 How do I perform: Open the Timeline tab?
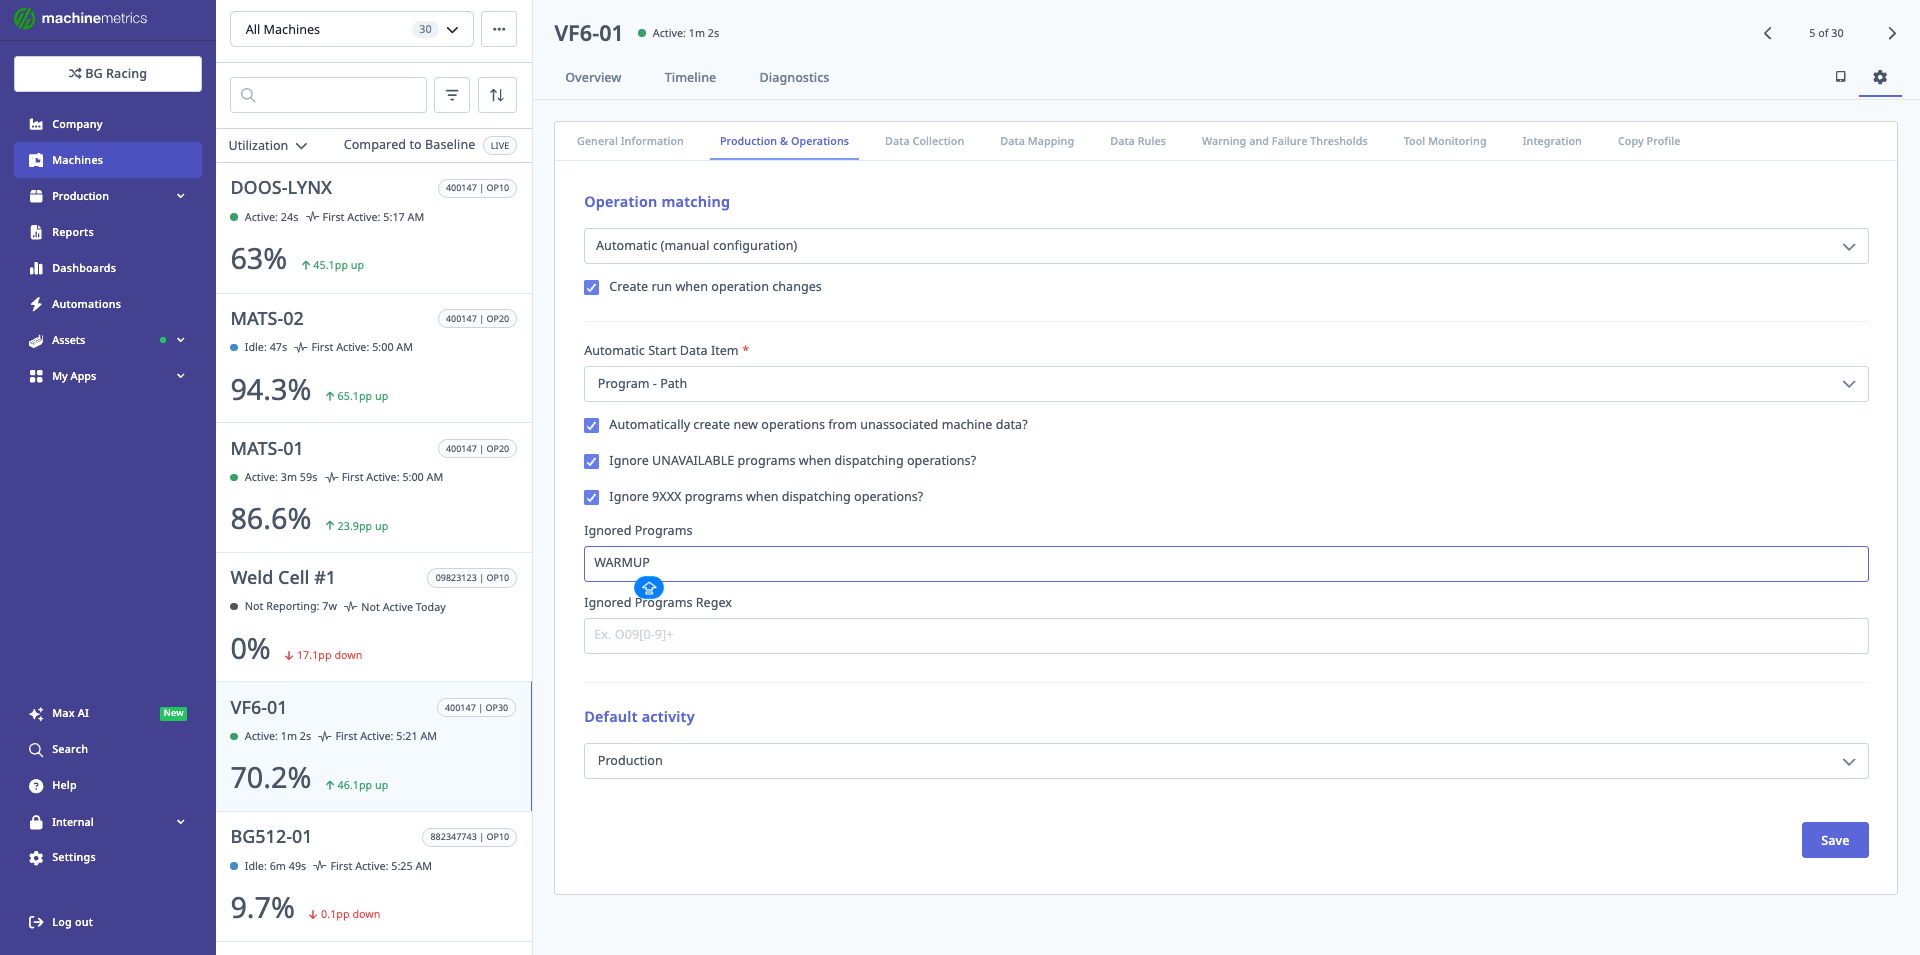[x=690, y=77]
